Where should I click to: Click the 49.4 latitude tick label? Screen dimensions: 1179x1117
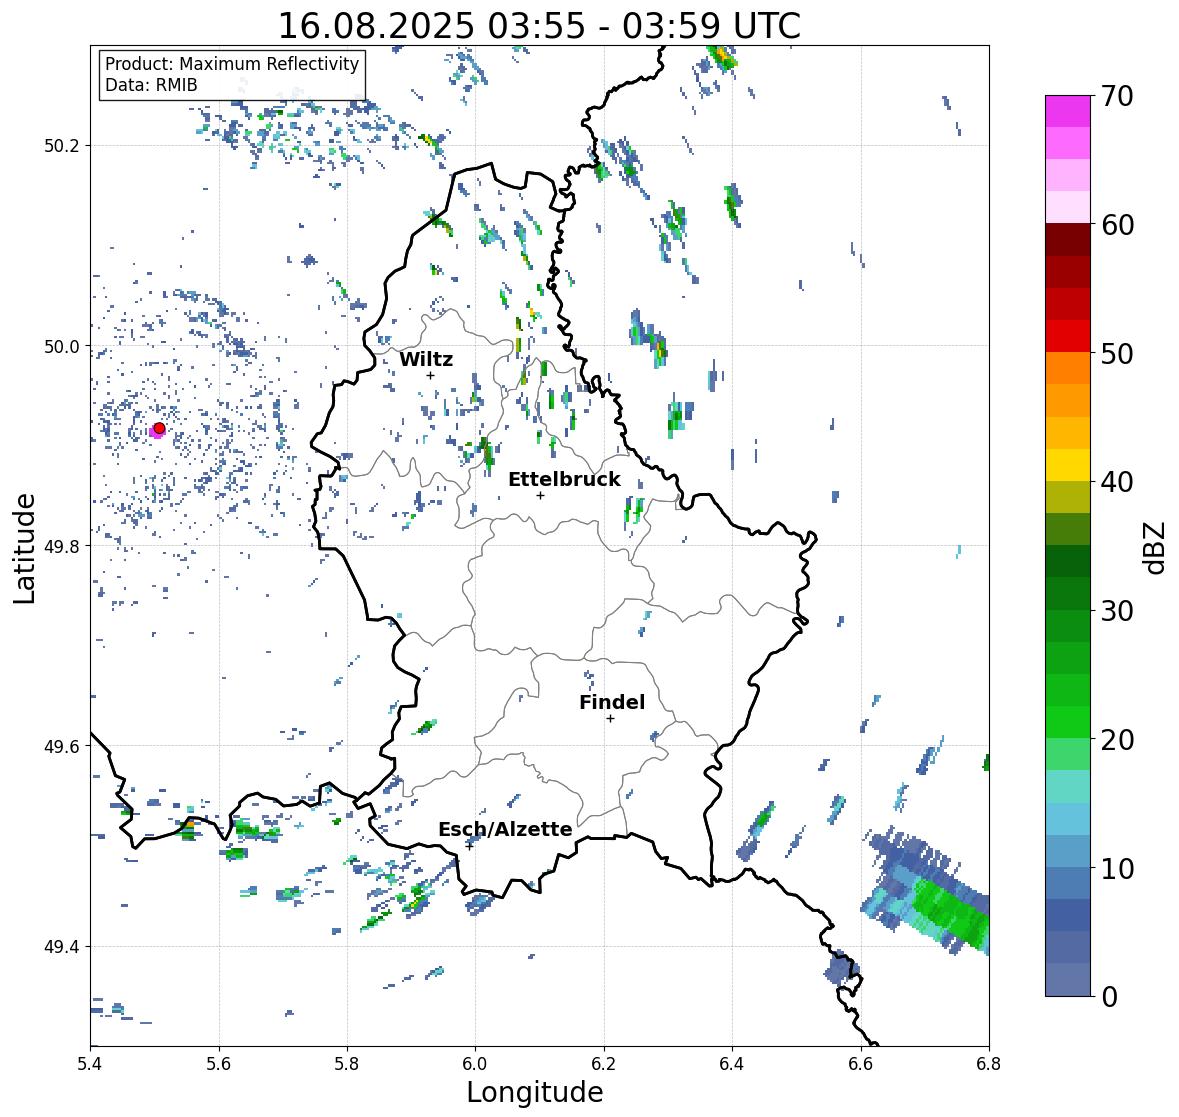coord(62,947)
